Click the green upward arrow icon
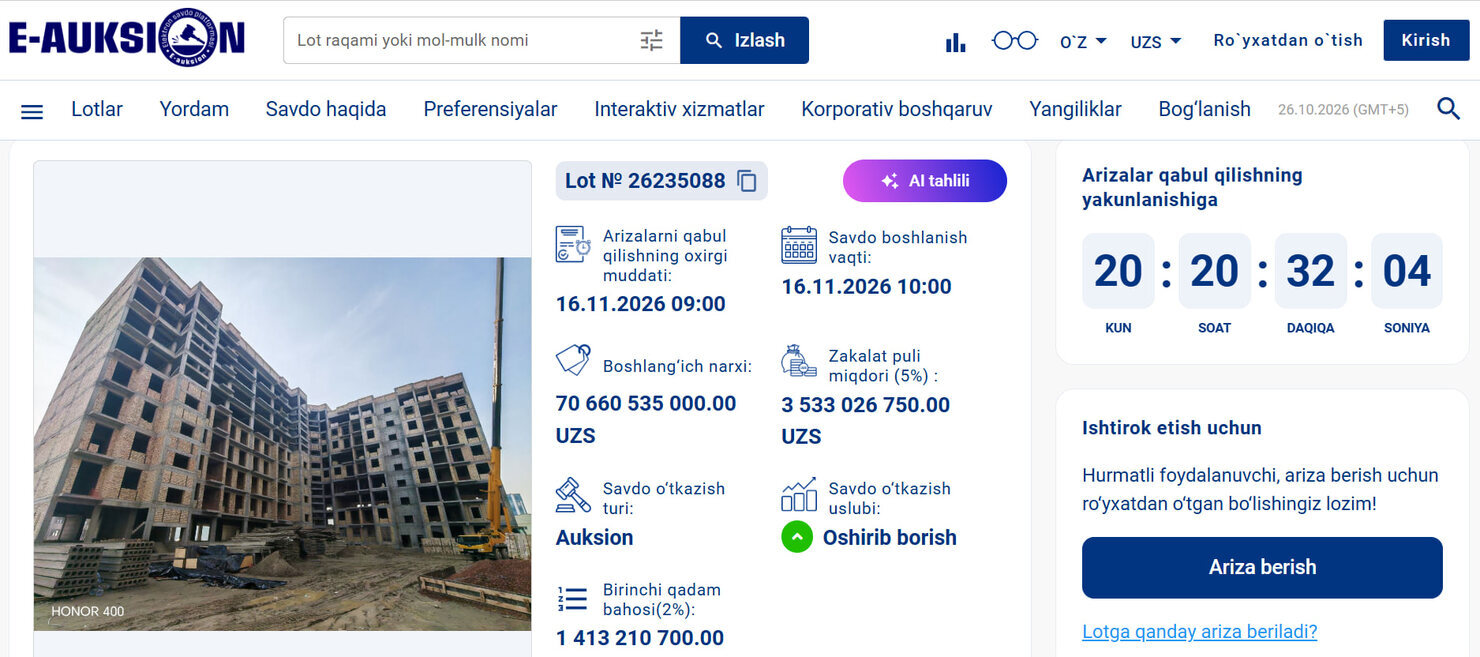This screenshot has width=1480, height=657. point(797,537)
